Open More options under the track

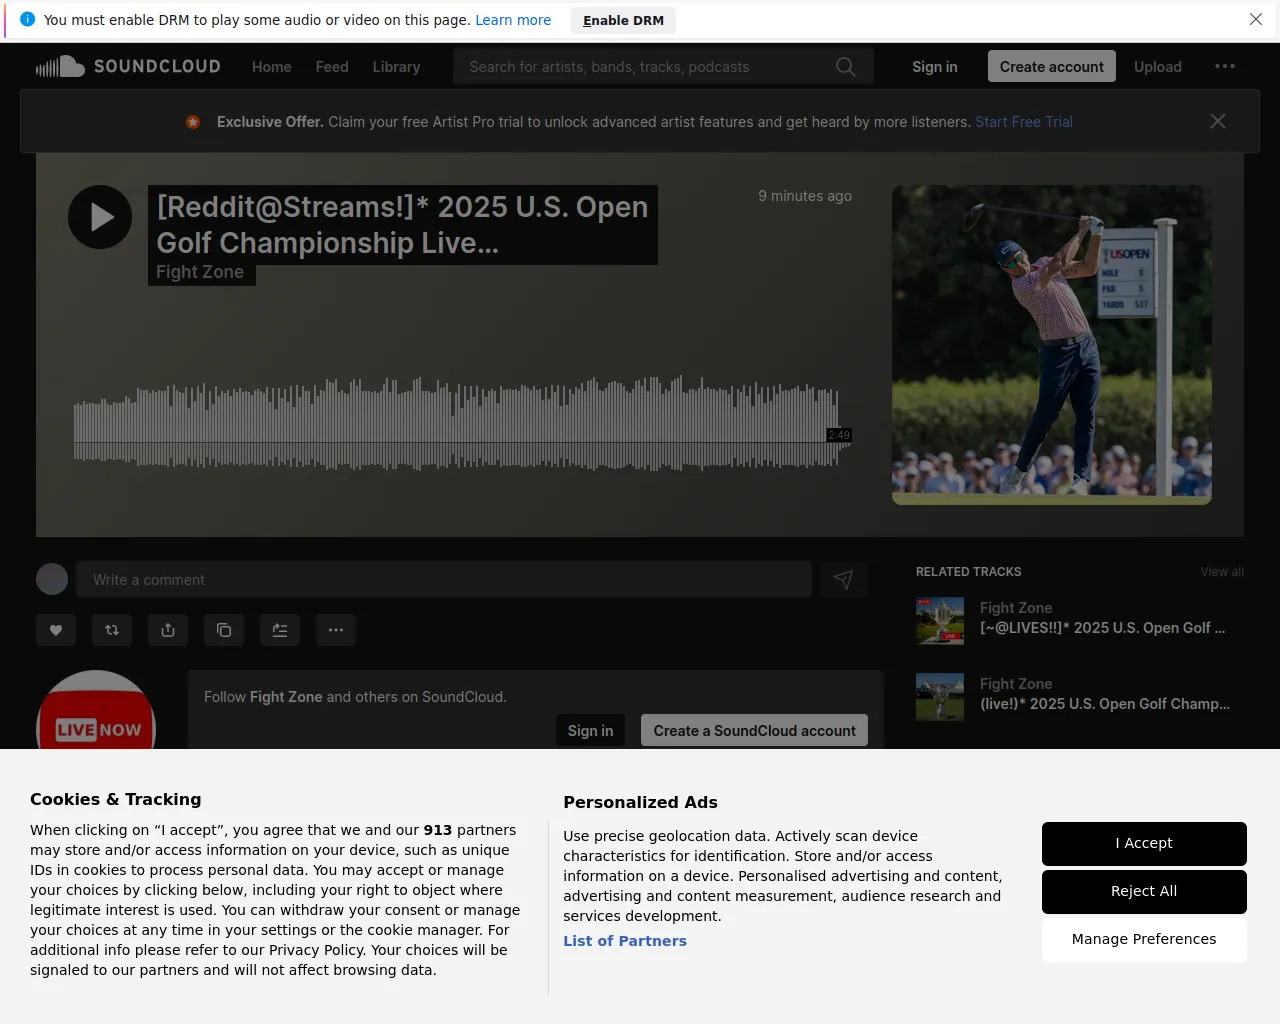point(336,630)
